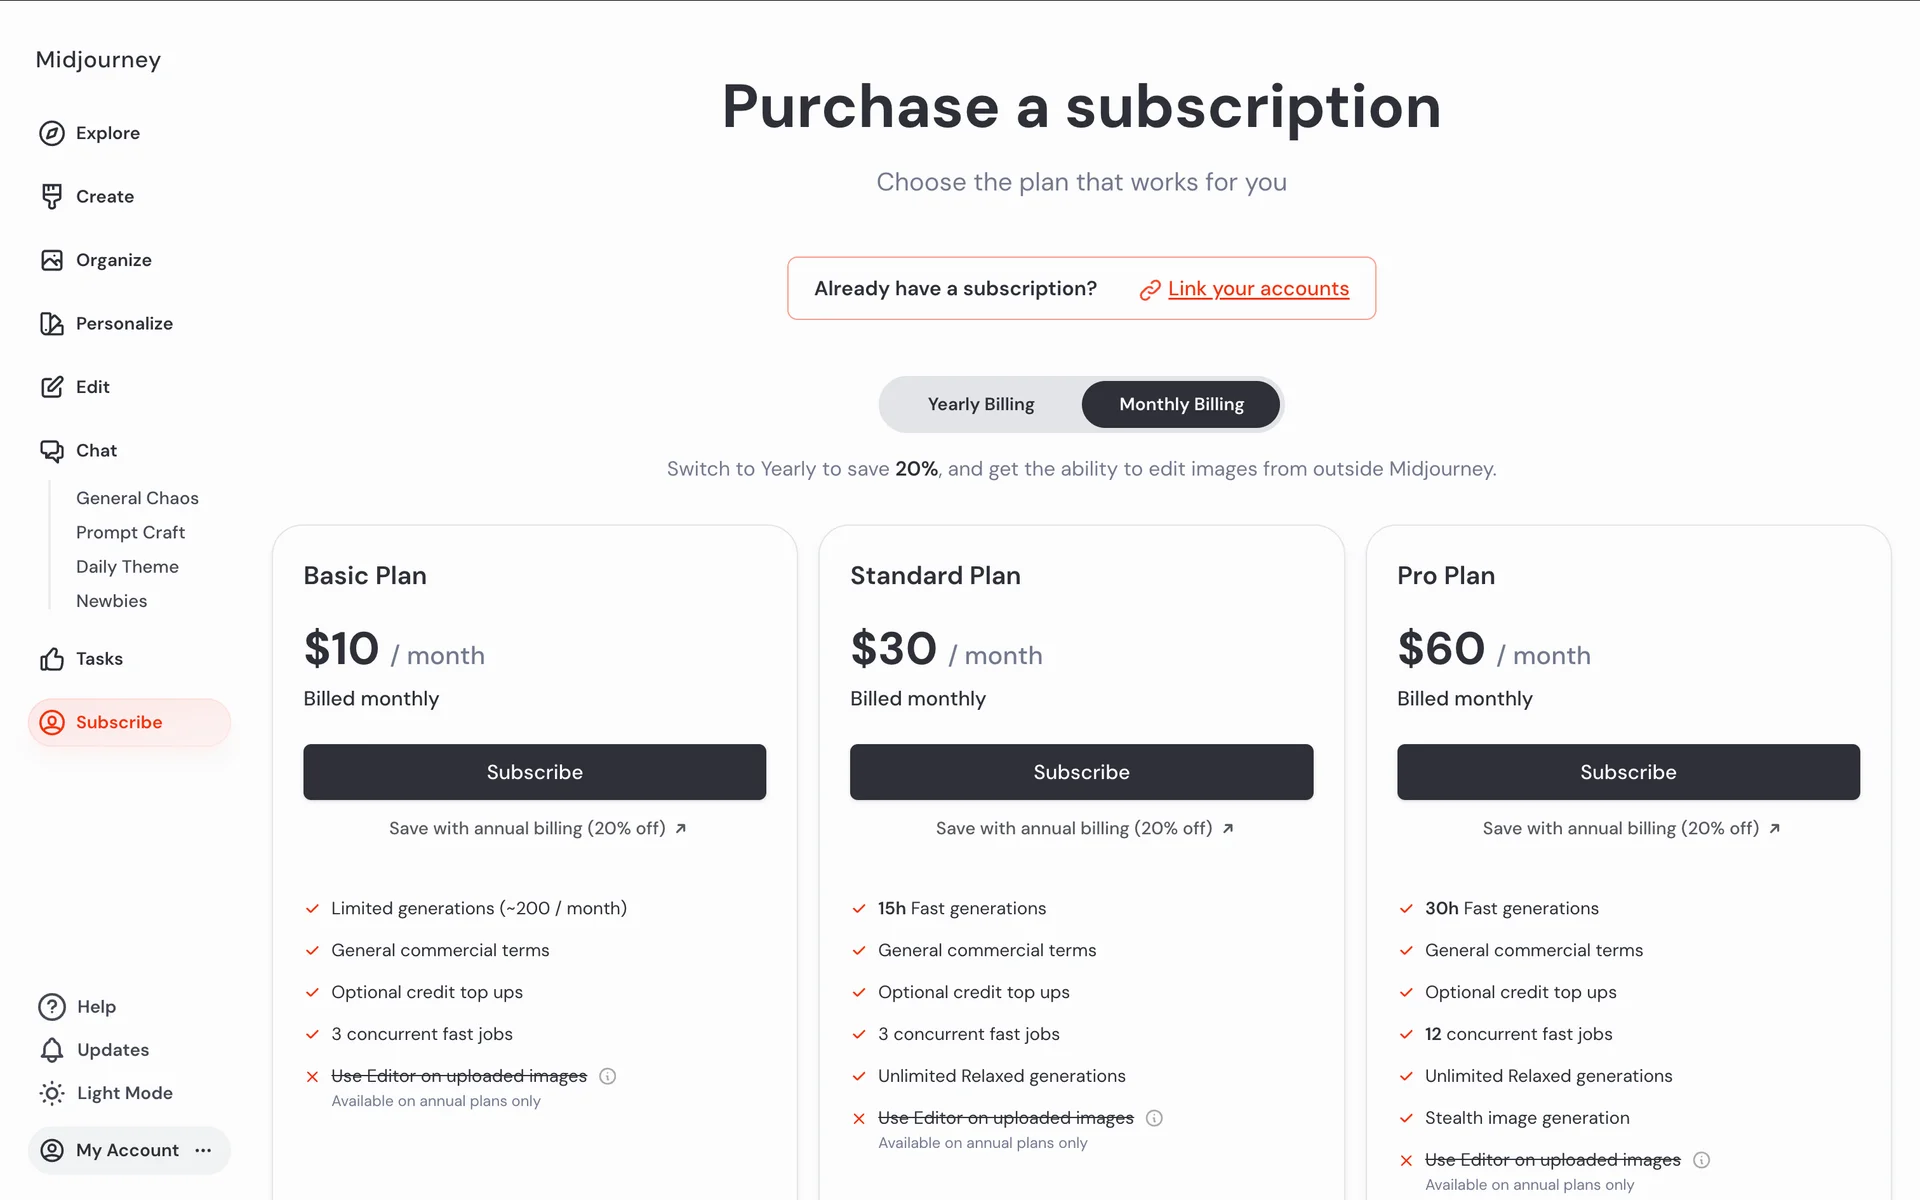Go to the Prompt Craft chat room
The width and height of the screenshot is (1920, 1200).
[130, 532]
